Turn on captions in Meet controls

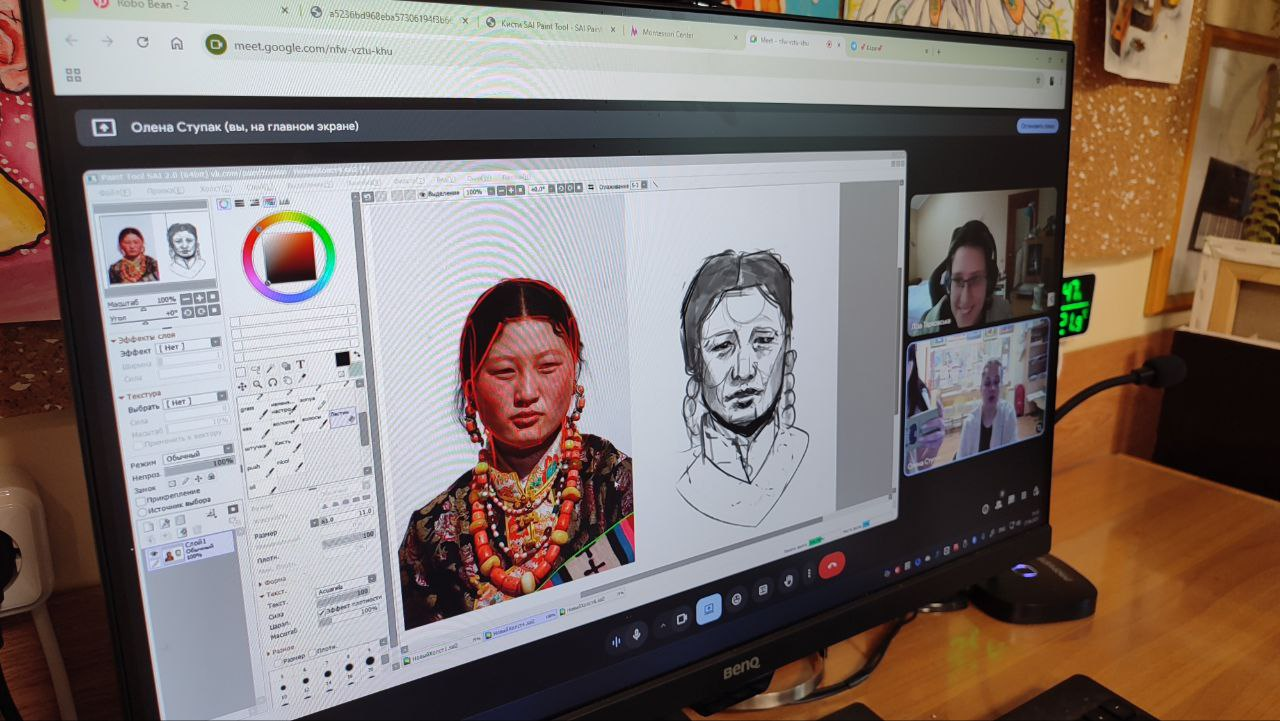763,590
